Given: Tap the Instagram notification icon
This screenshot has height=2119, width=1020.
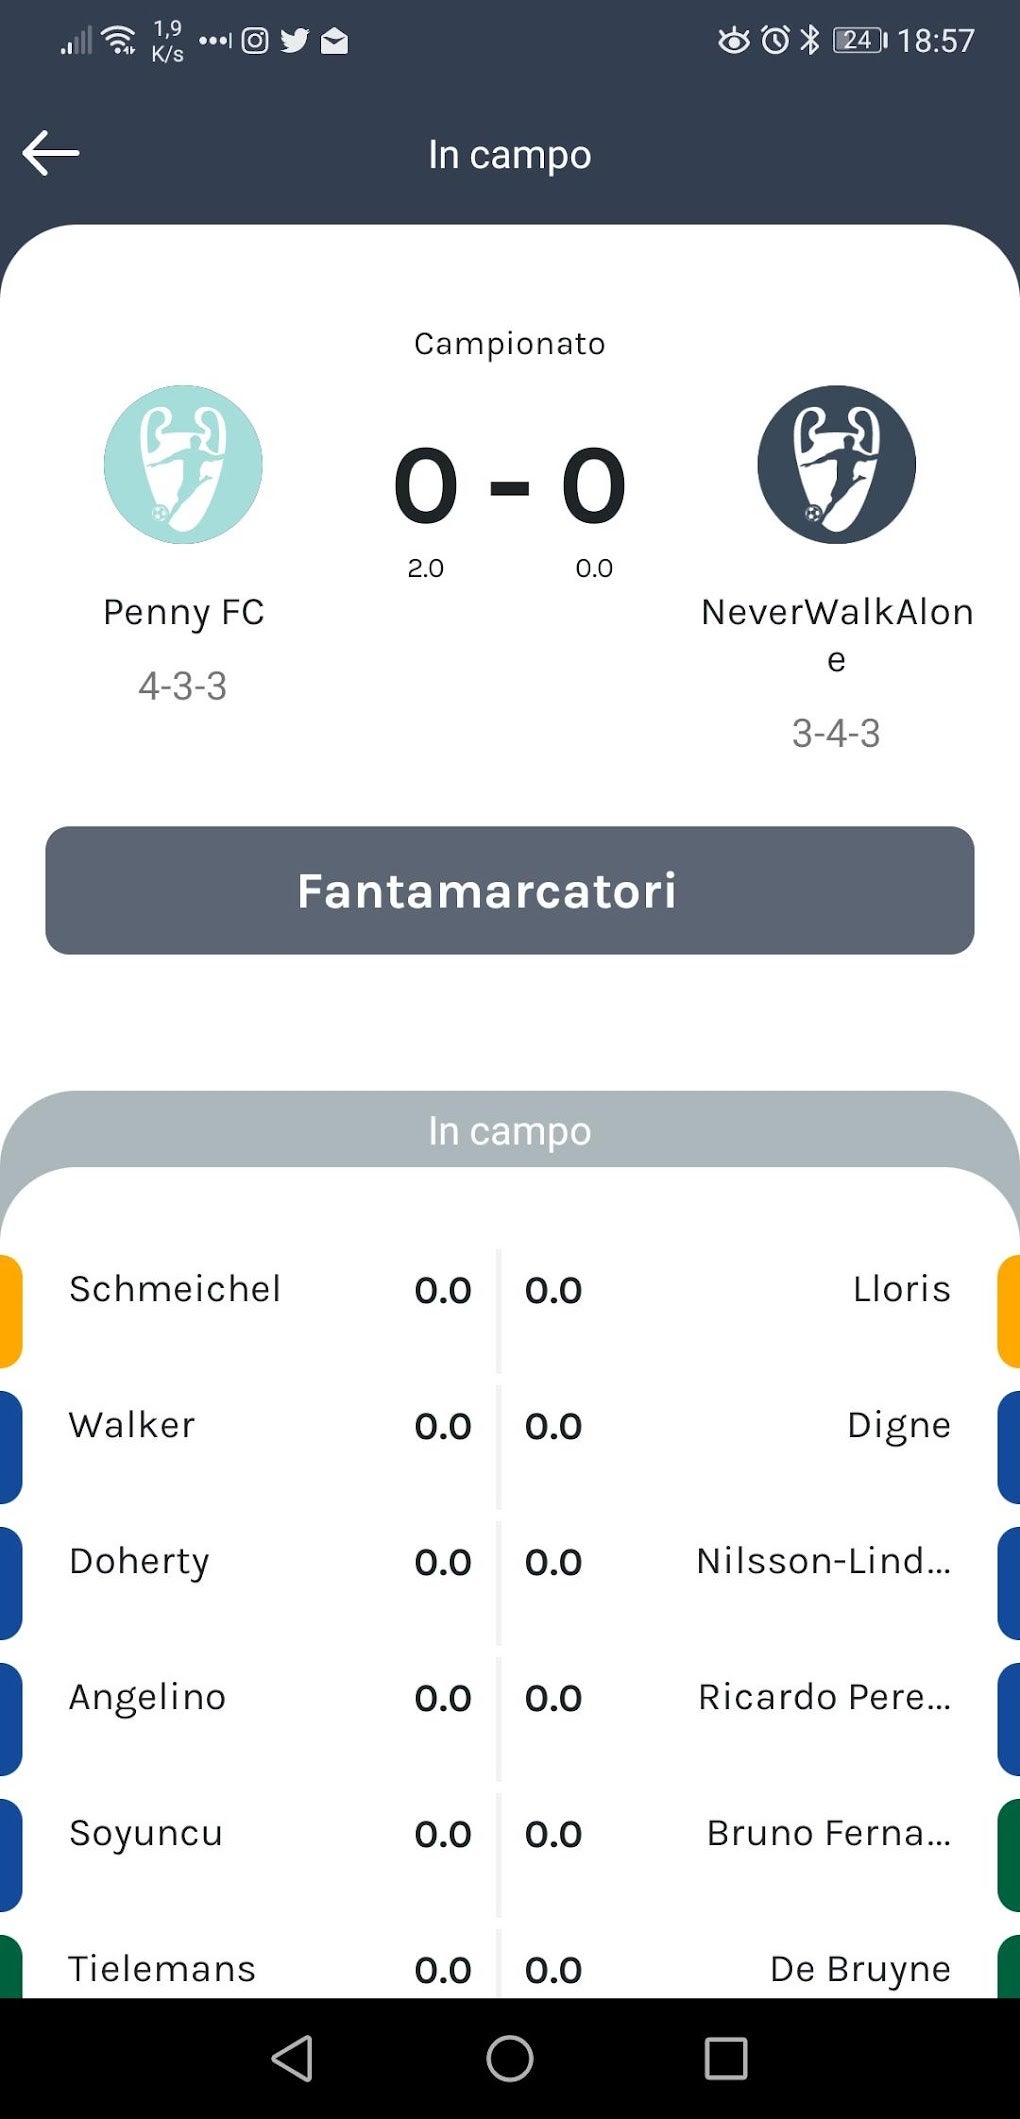Looking at the screenshot, I should [255, 40].
